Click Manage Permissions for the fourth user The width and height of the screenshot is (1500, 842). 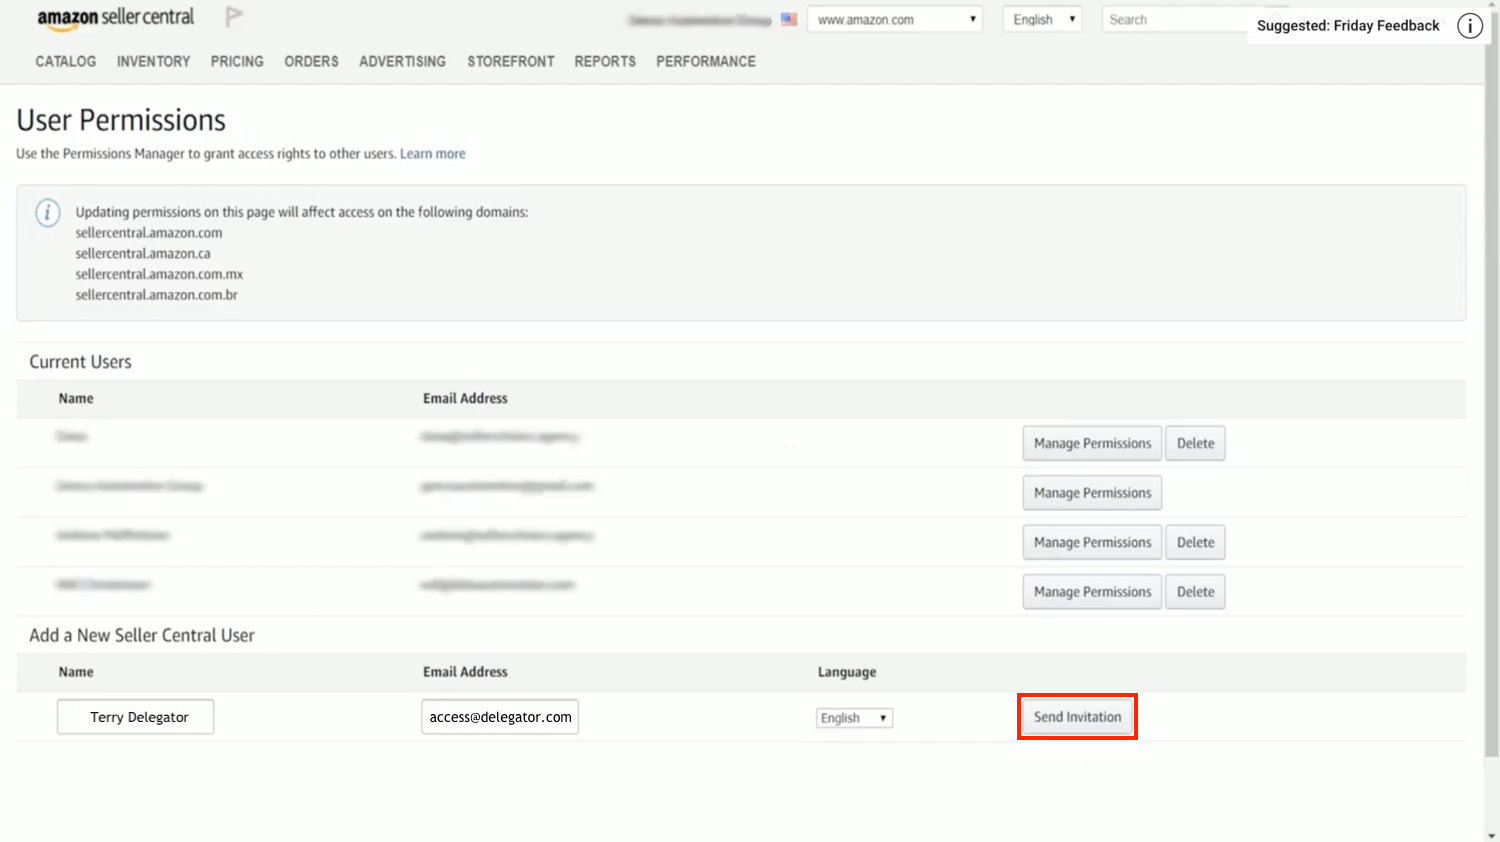(1092, 592)
